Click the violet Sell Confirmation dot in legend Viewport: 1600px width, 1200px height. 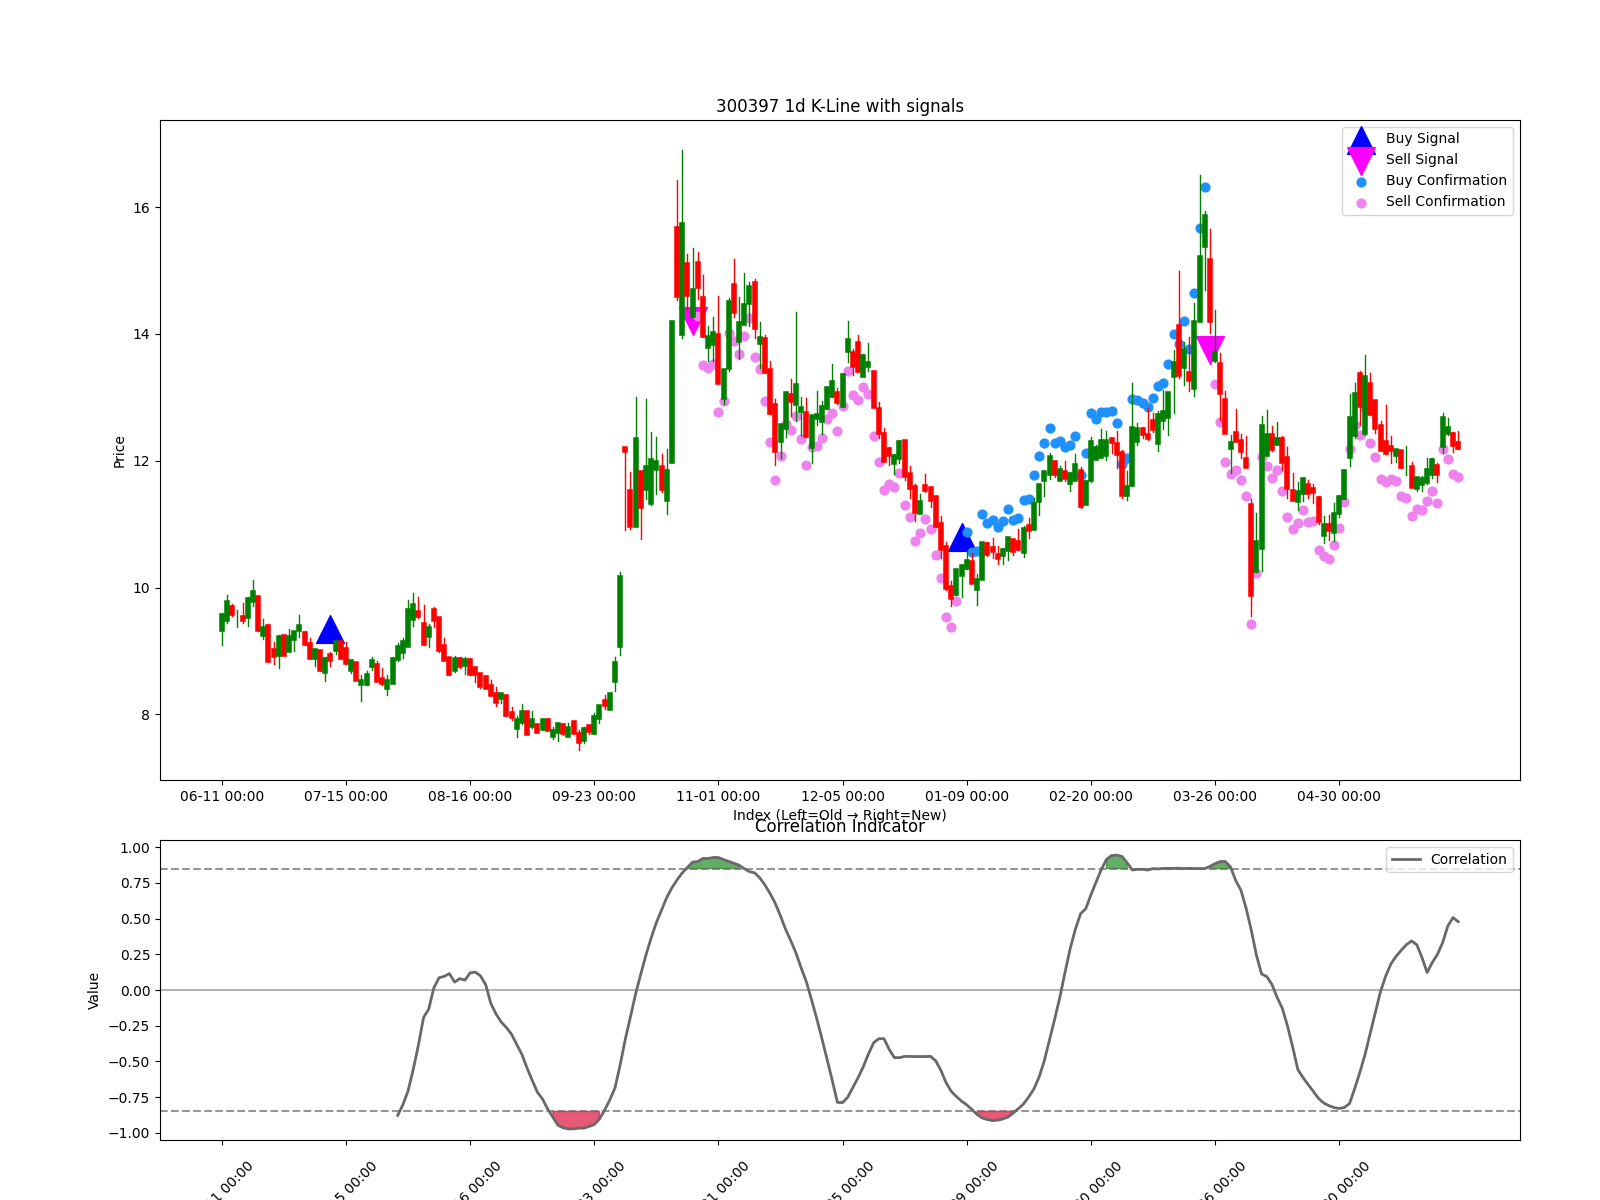1361,203
